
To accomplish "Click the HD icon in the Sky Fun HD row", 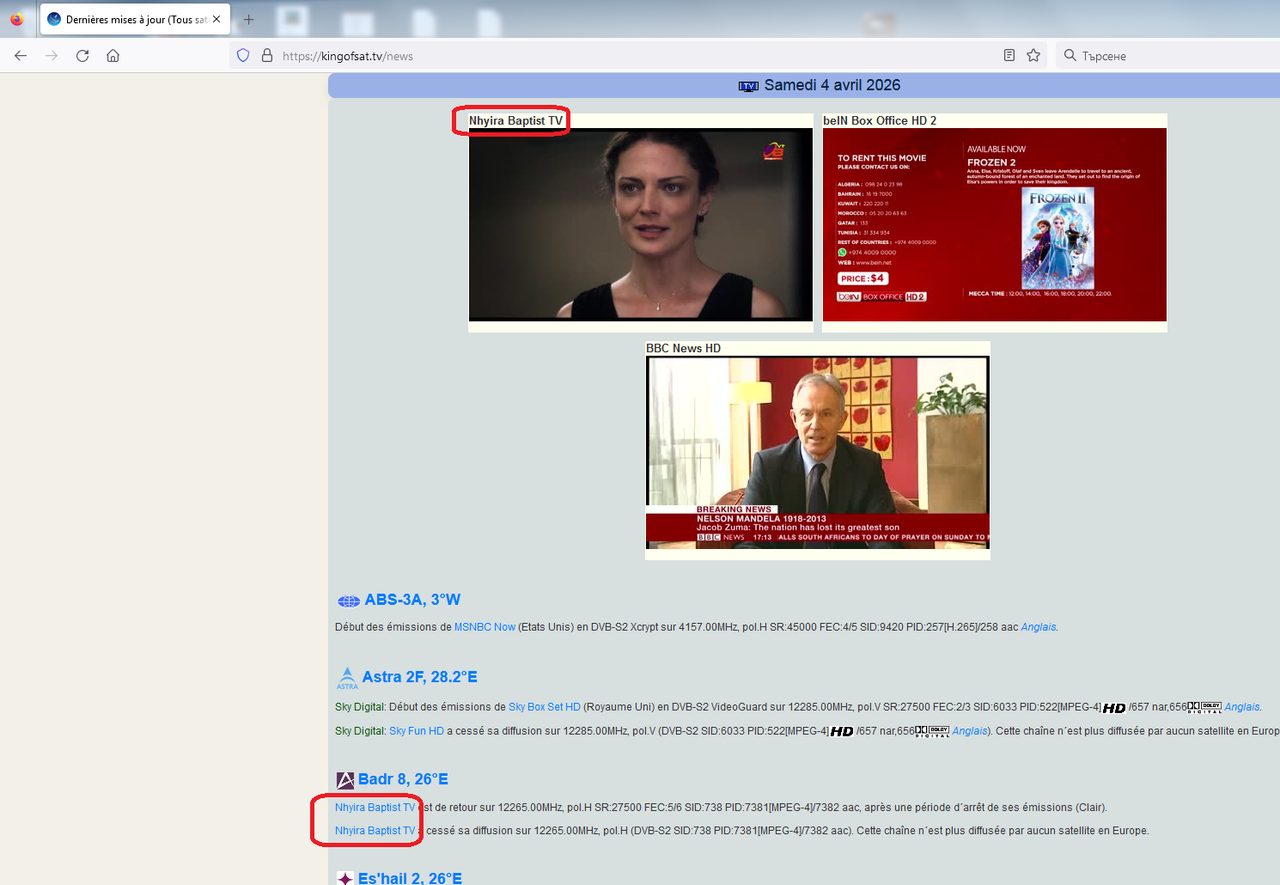I will click(x=842, y=732).
